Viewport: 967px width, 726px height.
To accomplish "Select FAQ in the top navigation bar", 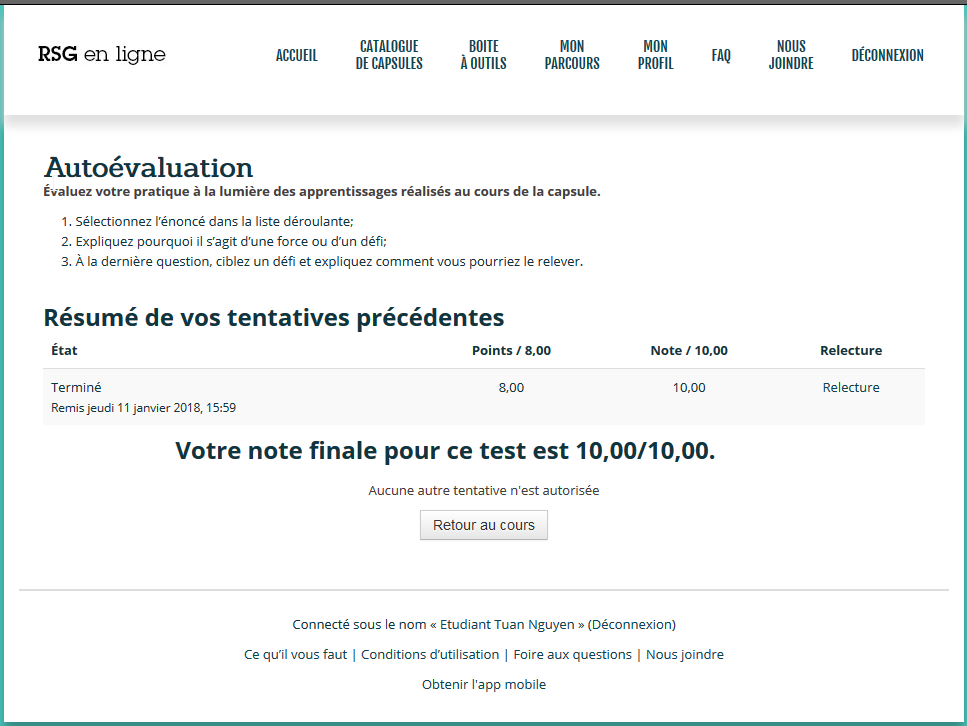I will 721,56.
